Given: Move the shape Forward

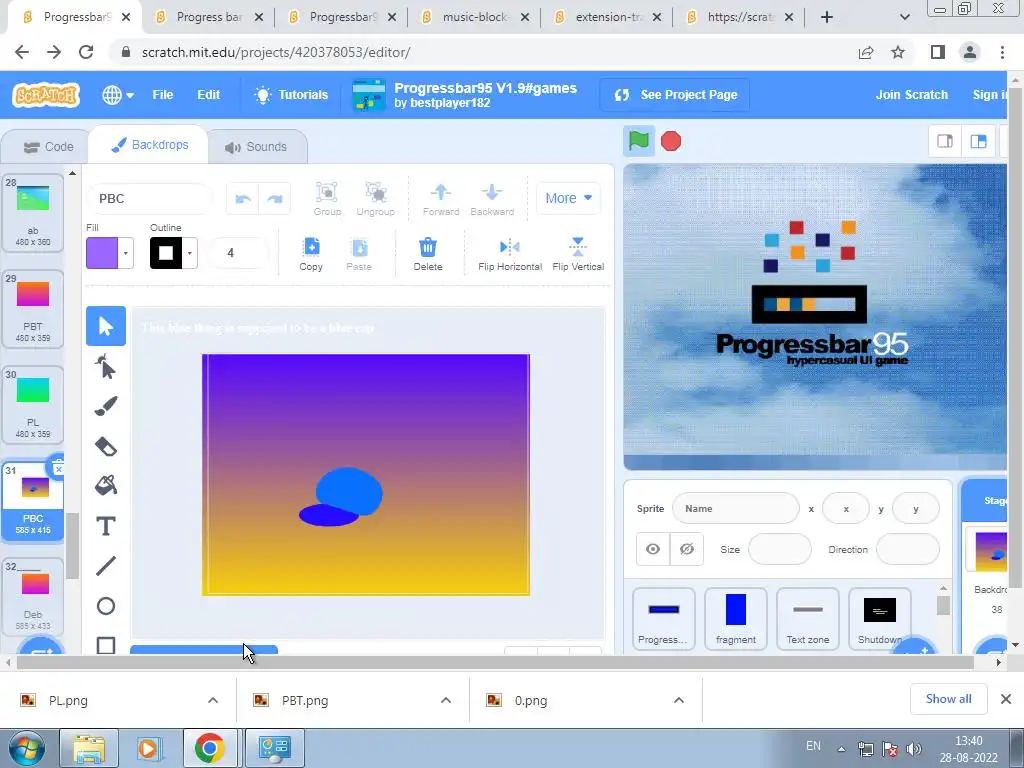Looking at the screenshot, I should (441, 199).
